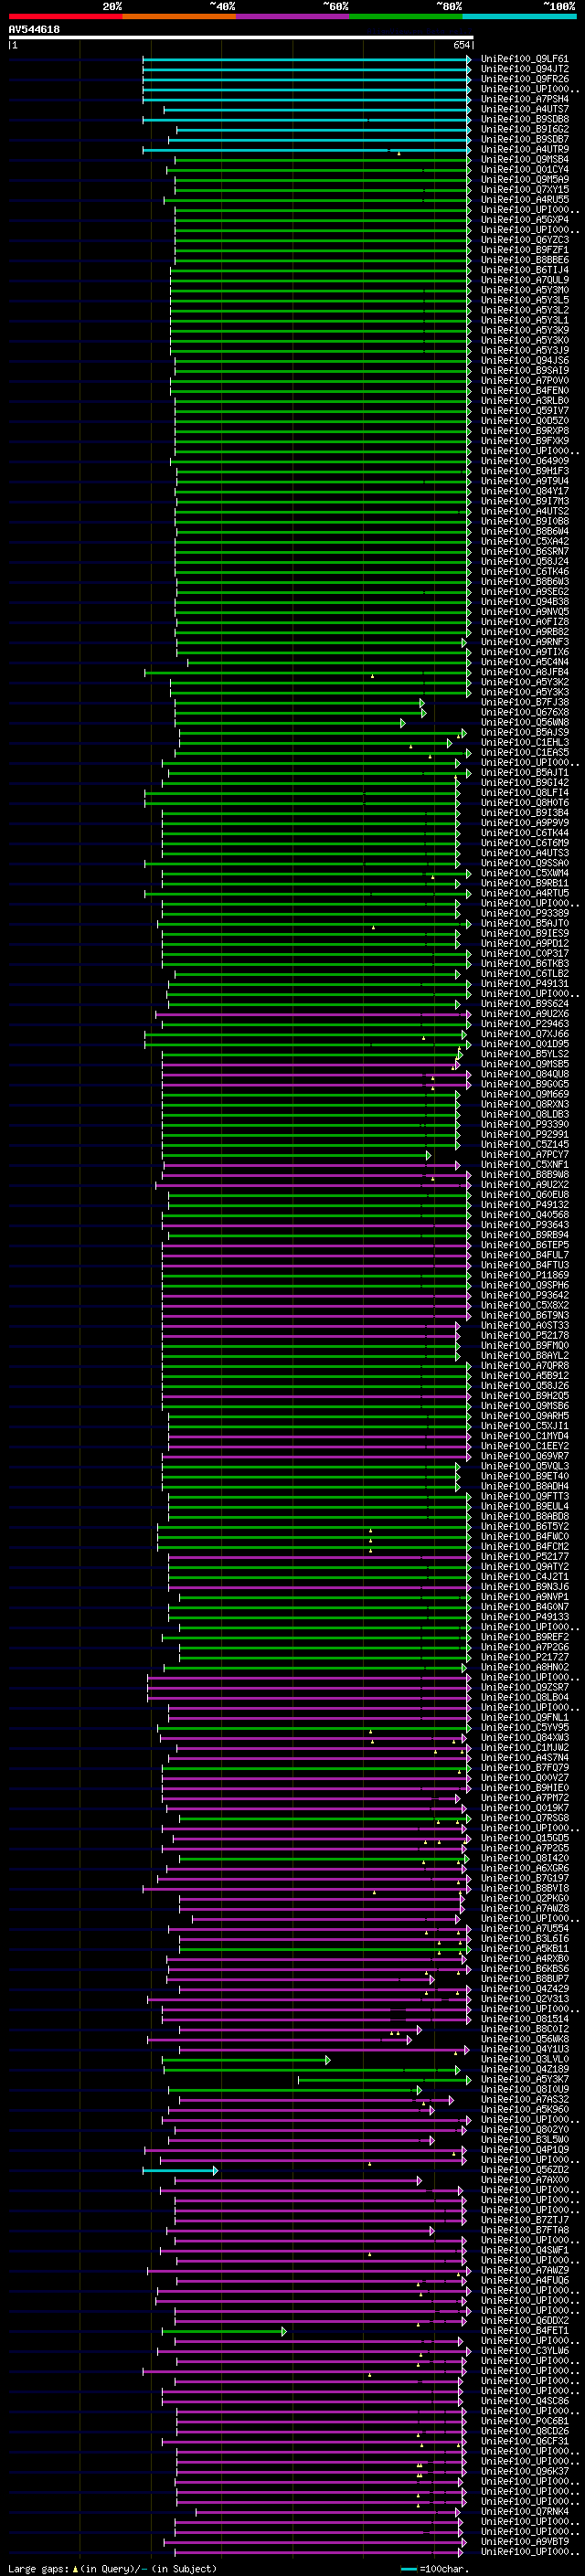585x2576 pixels.
Task: Click query end position 654
Action: 461,45
